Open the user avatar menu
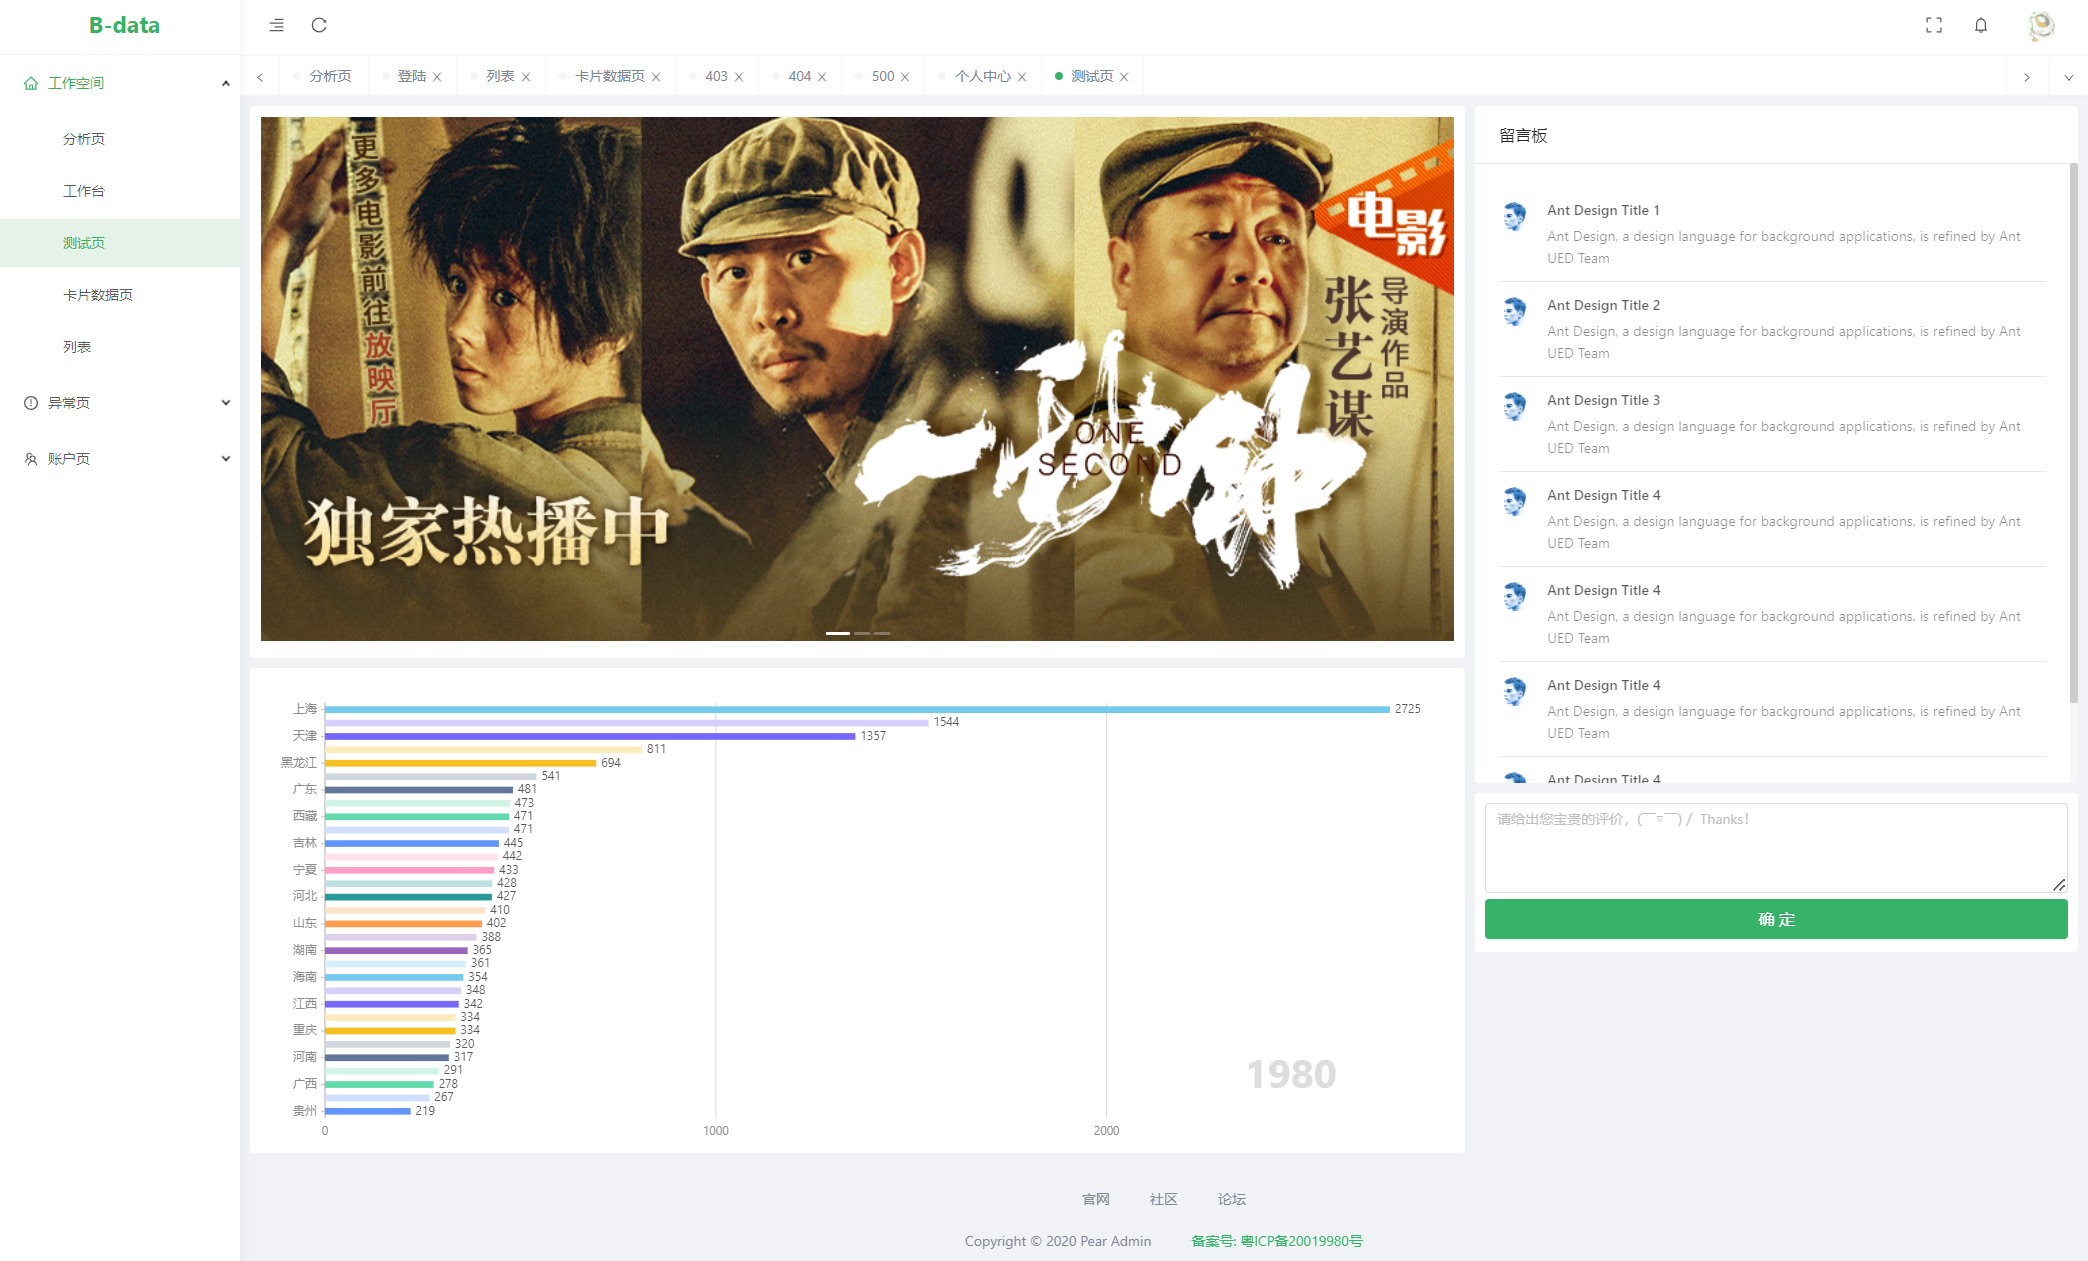 pos(2041,25)
